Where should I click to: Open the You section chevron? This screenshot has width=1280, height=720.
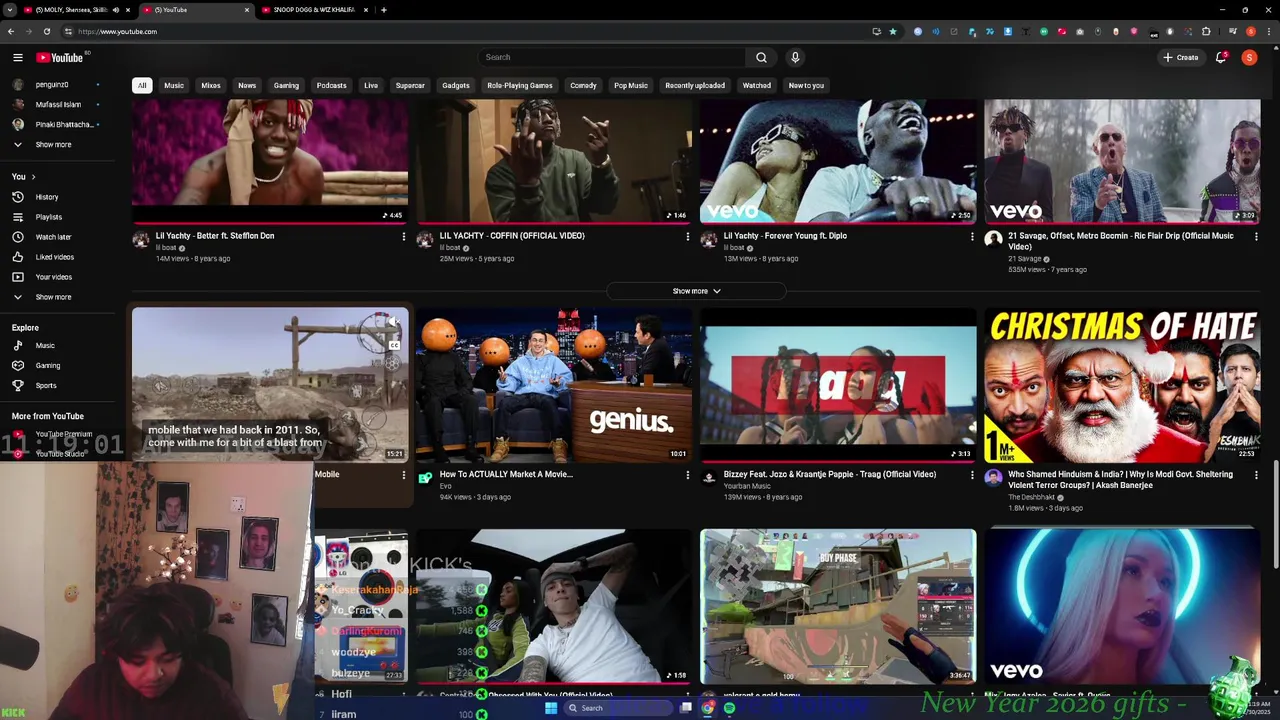33,177
